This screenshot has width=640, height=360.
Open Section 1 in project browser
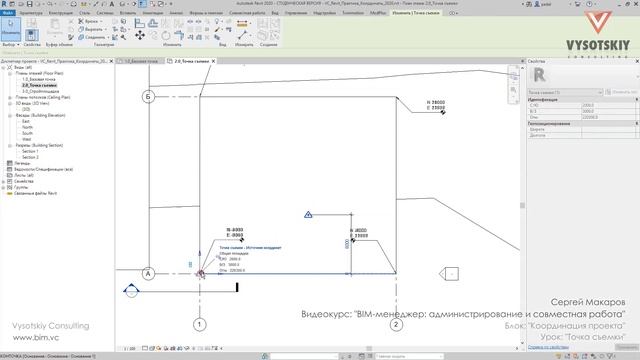[x=30, y=151]
